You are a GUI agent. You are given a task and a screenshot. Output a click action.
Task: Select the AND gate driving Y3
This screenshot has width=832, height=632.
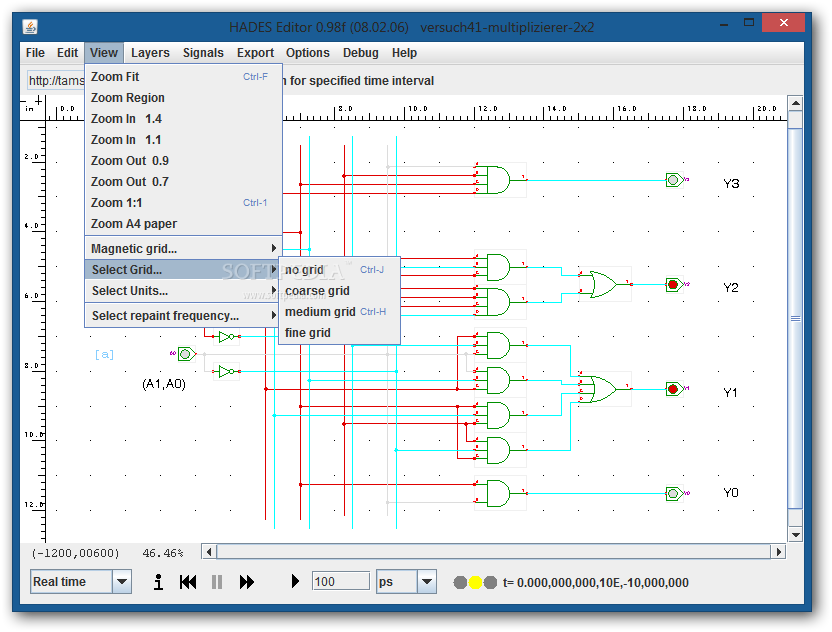(498, 180)
